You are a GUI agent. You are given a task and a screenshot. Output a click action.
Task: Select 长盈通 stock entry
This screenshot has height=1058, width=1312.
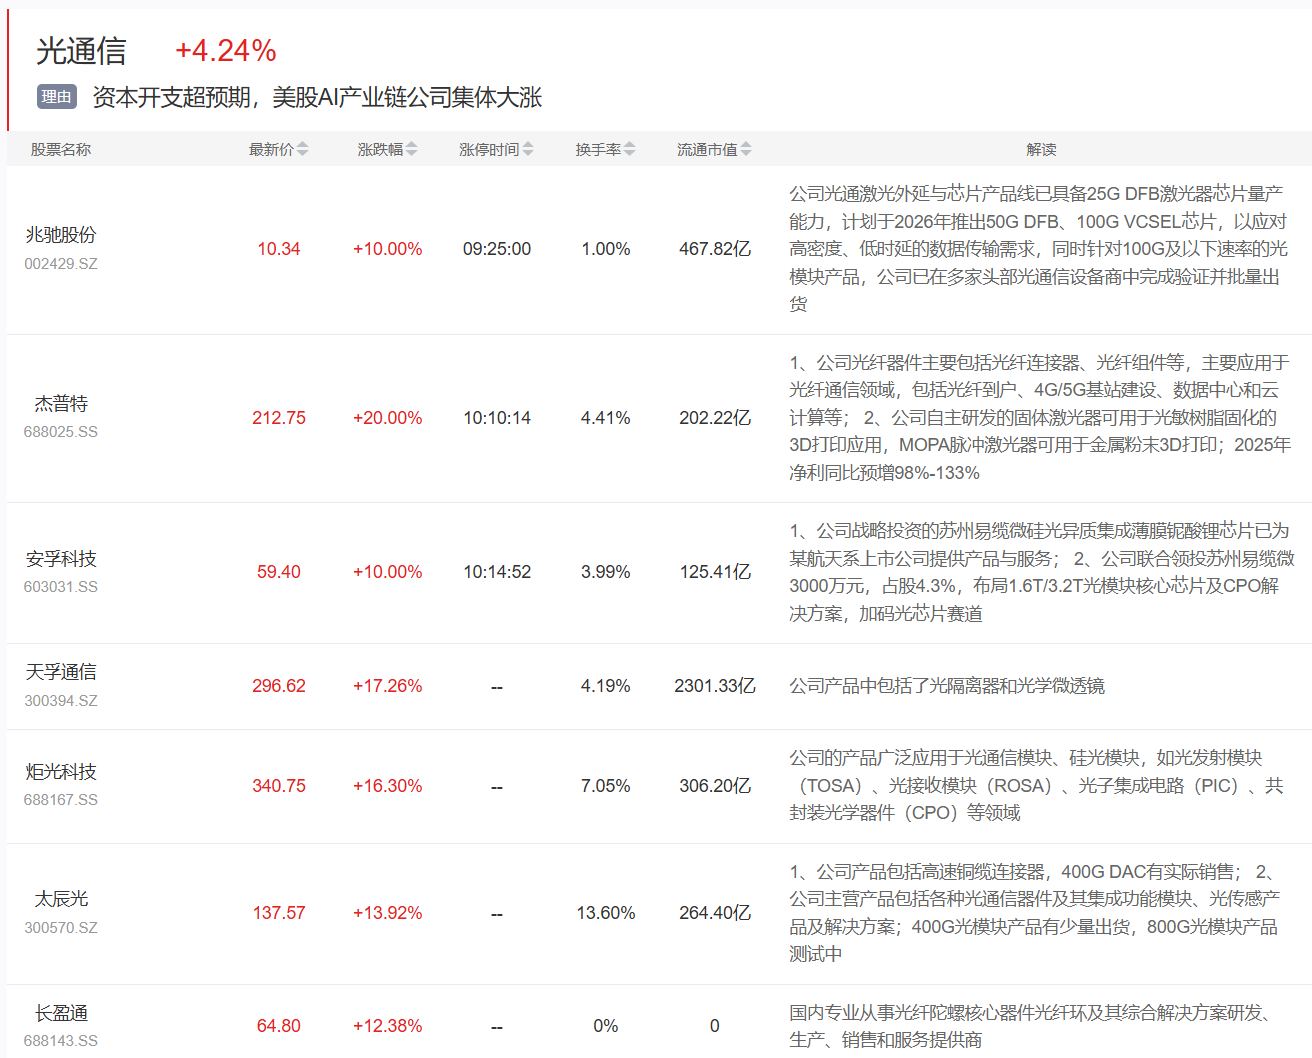click(x=61, y=1013)
